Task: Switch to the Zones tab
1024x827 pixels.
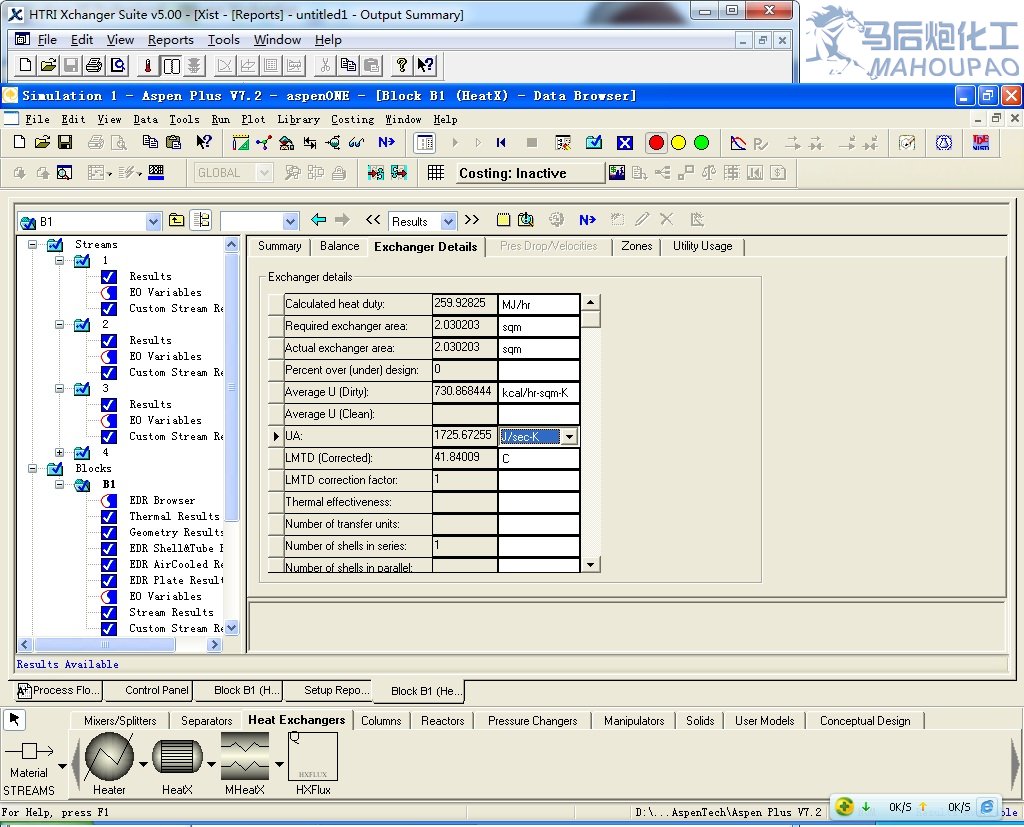Action: [637, 246]
